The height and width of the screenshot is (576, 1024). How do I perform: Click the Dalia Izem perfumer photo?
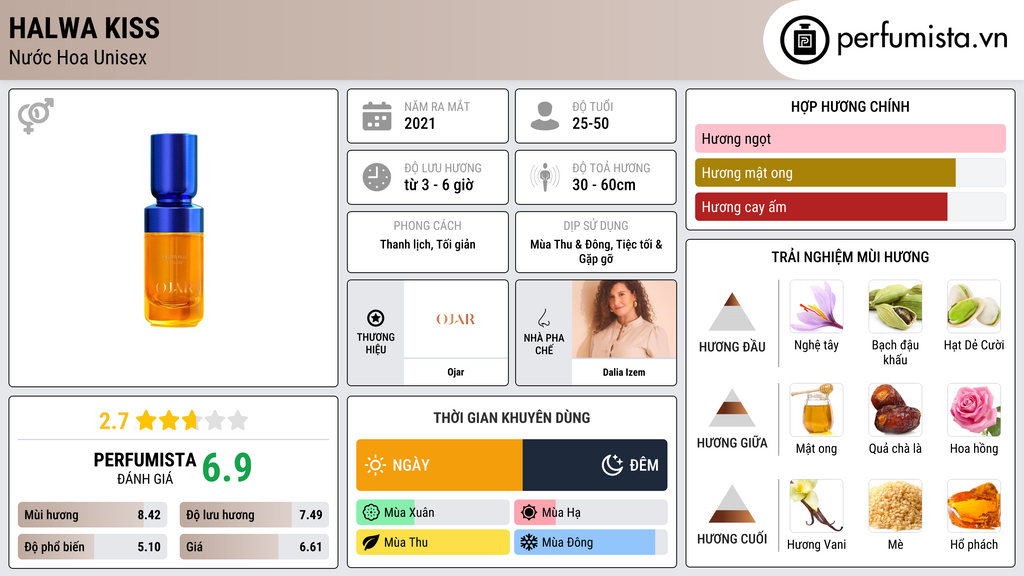(x=624, y=319)
